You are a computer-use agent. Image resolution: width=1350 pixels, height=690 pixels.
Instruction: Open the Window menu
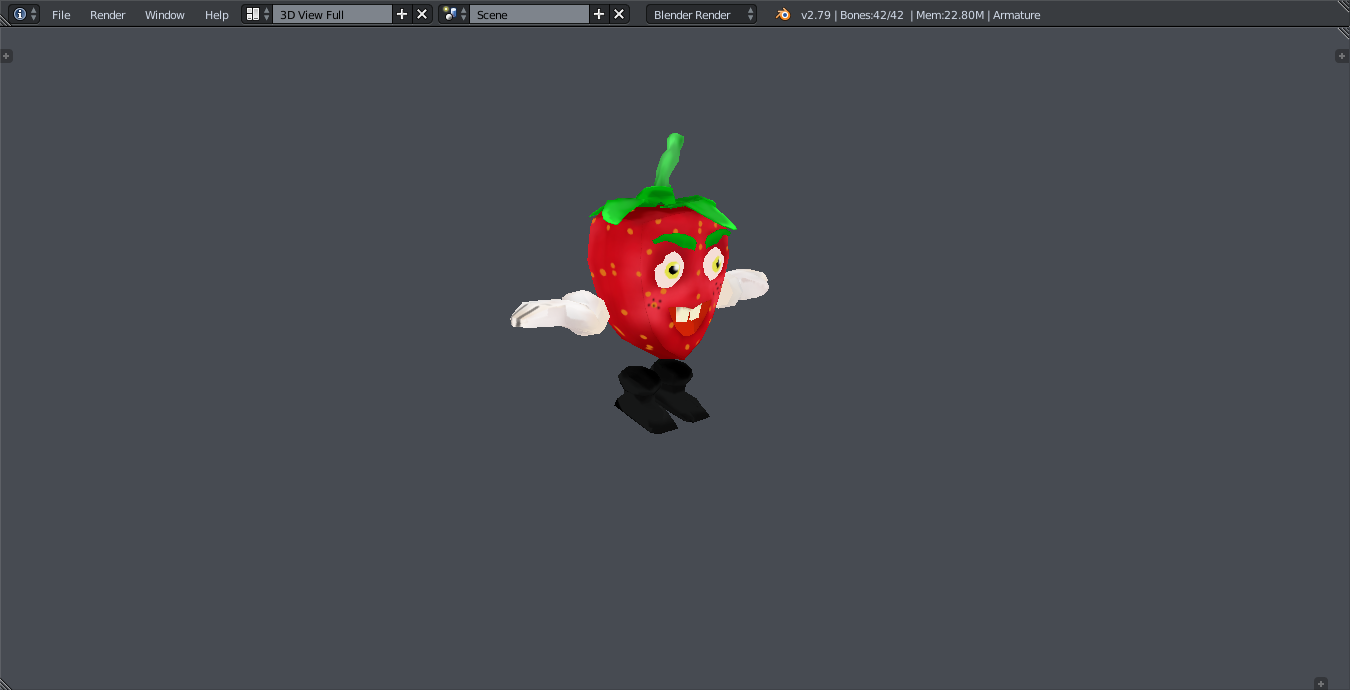click(164, 14)
